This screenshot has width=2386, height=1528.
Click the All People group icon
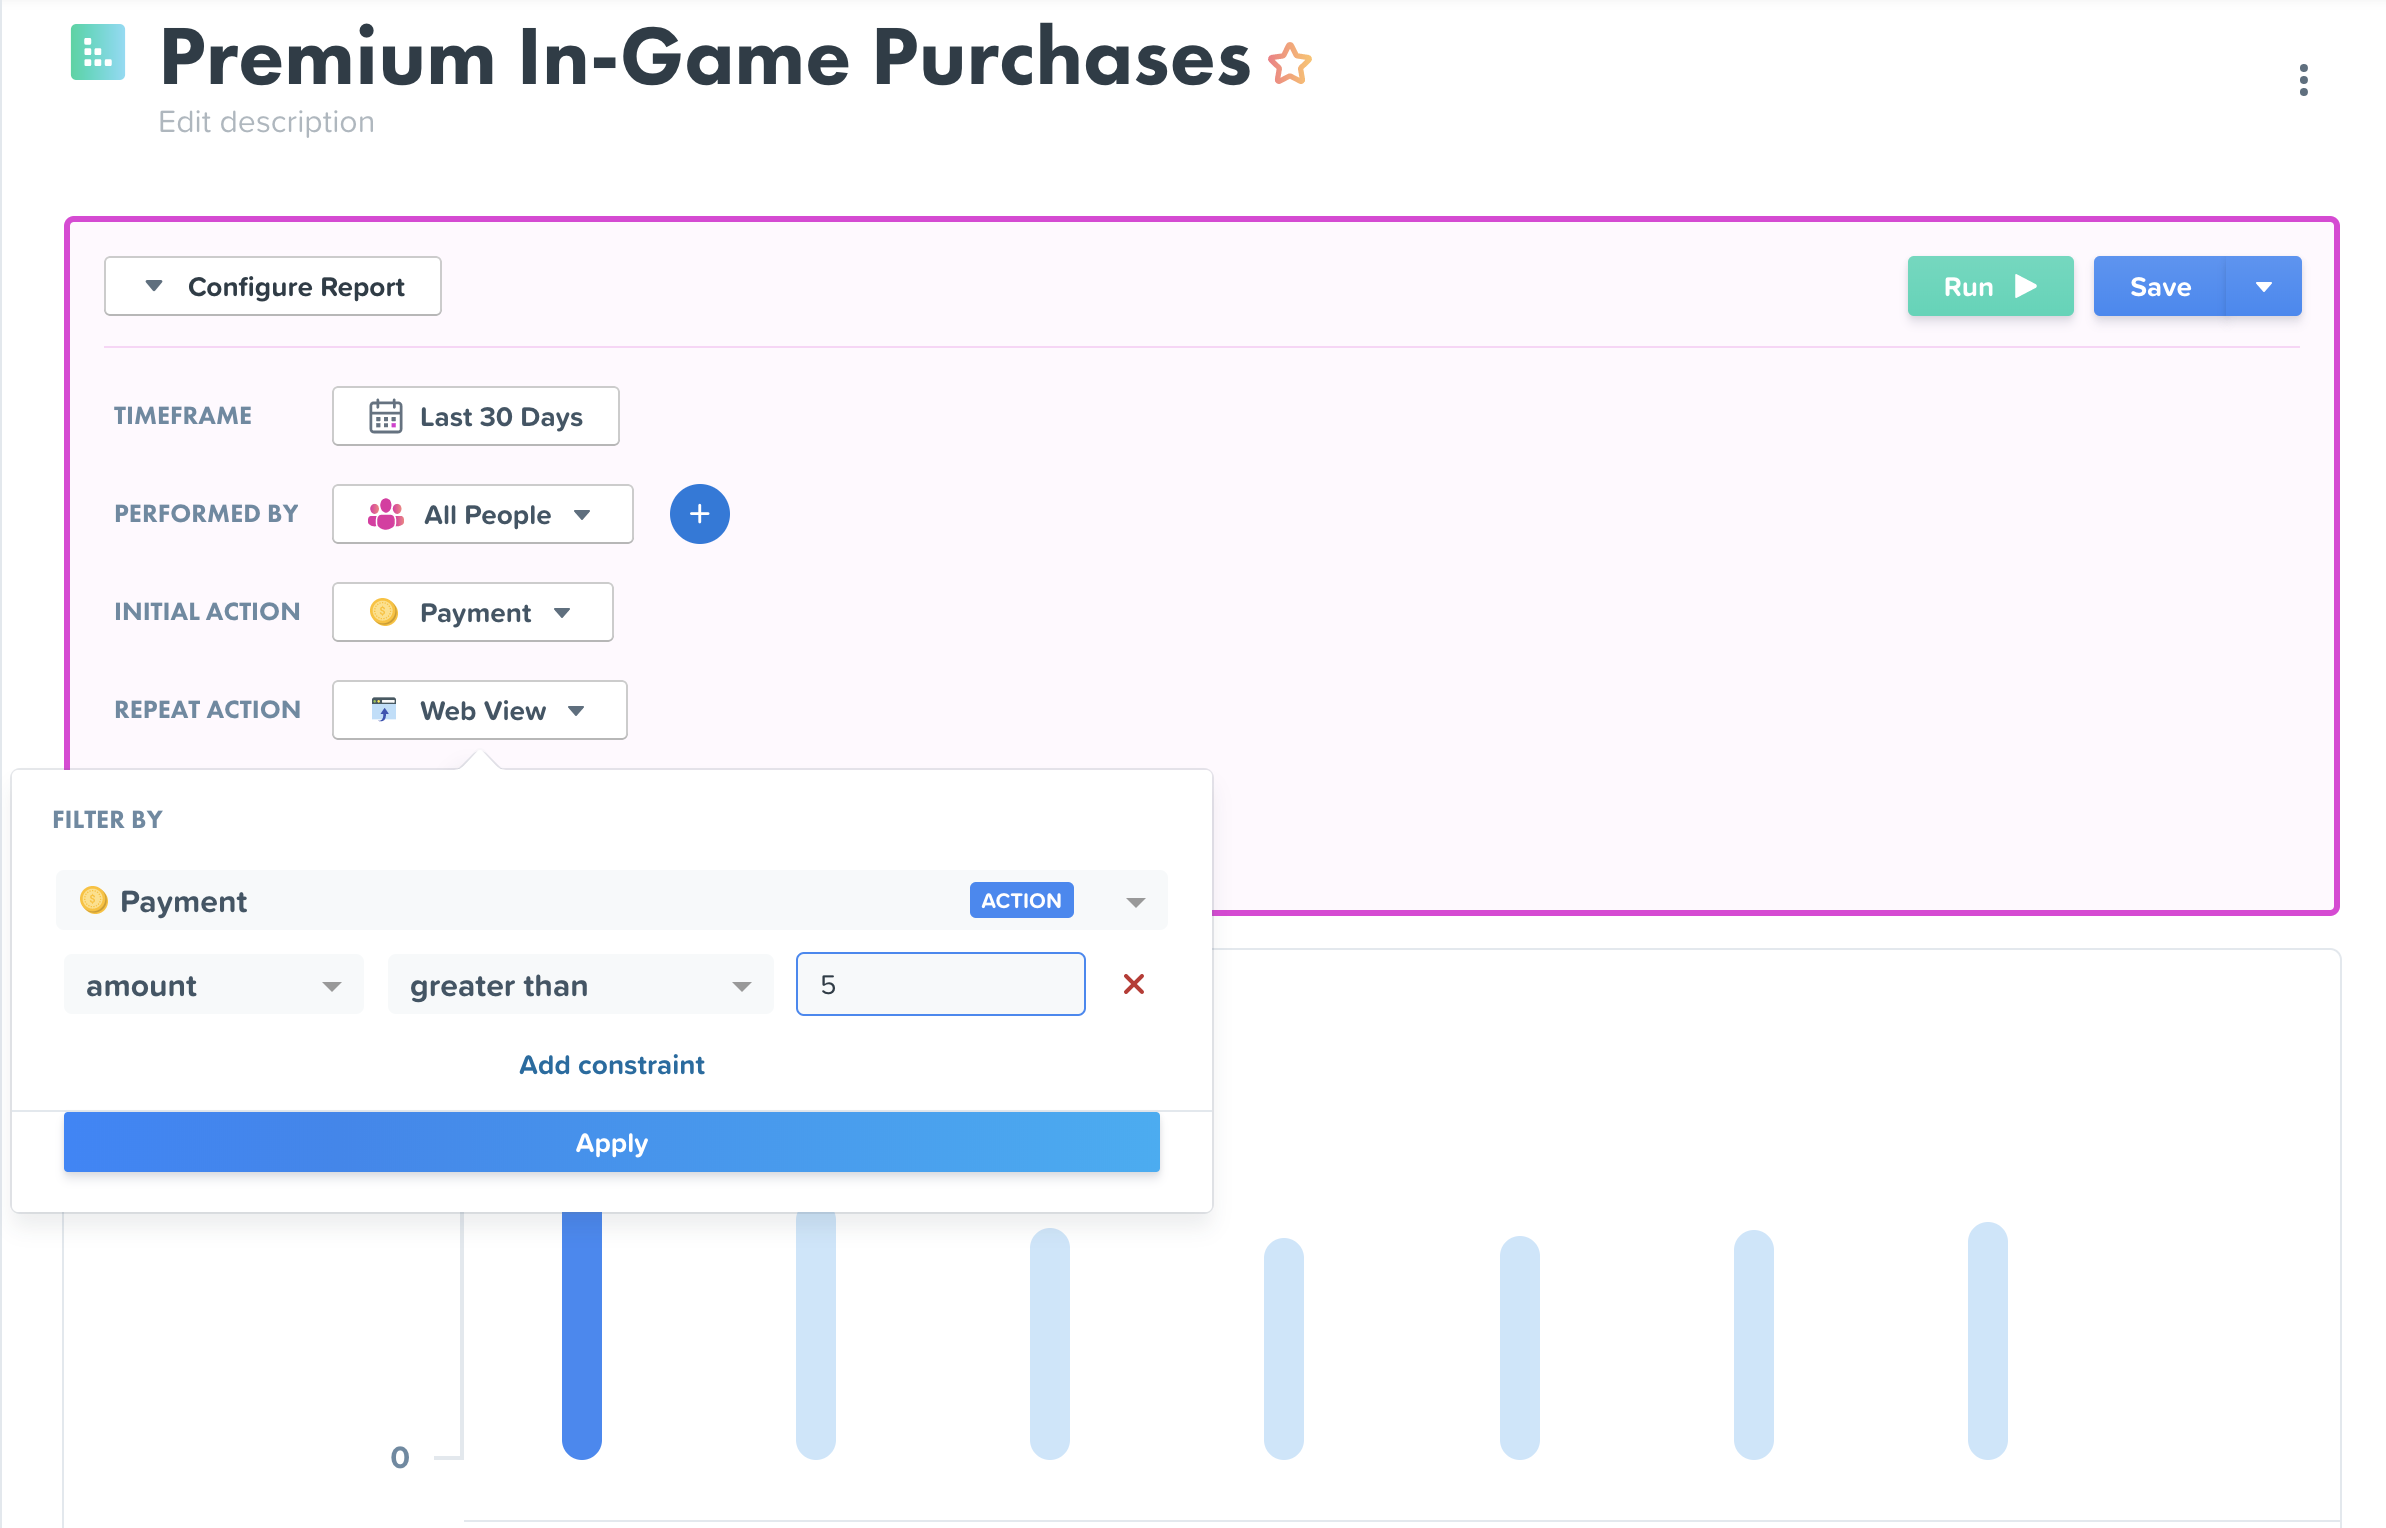[x=385, y=514]
